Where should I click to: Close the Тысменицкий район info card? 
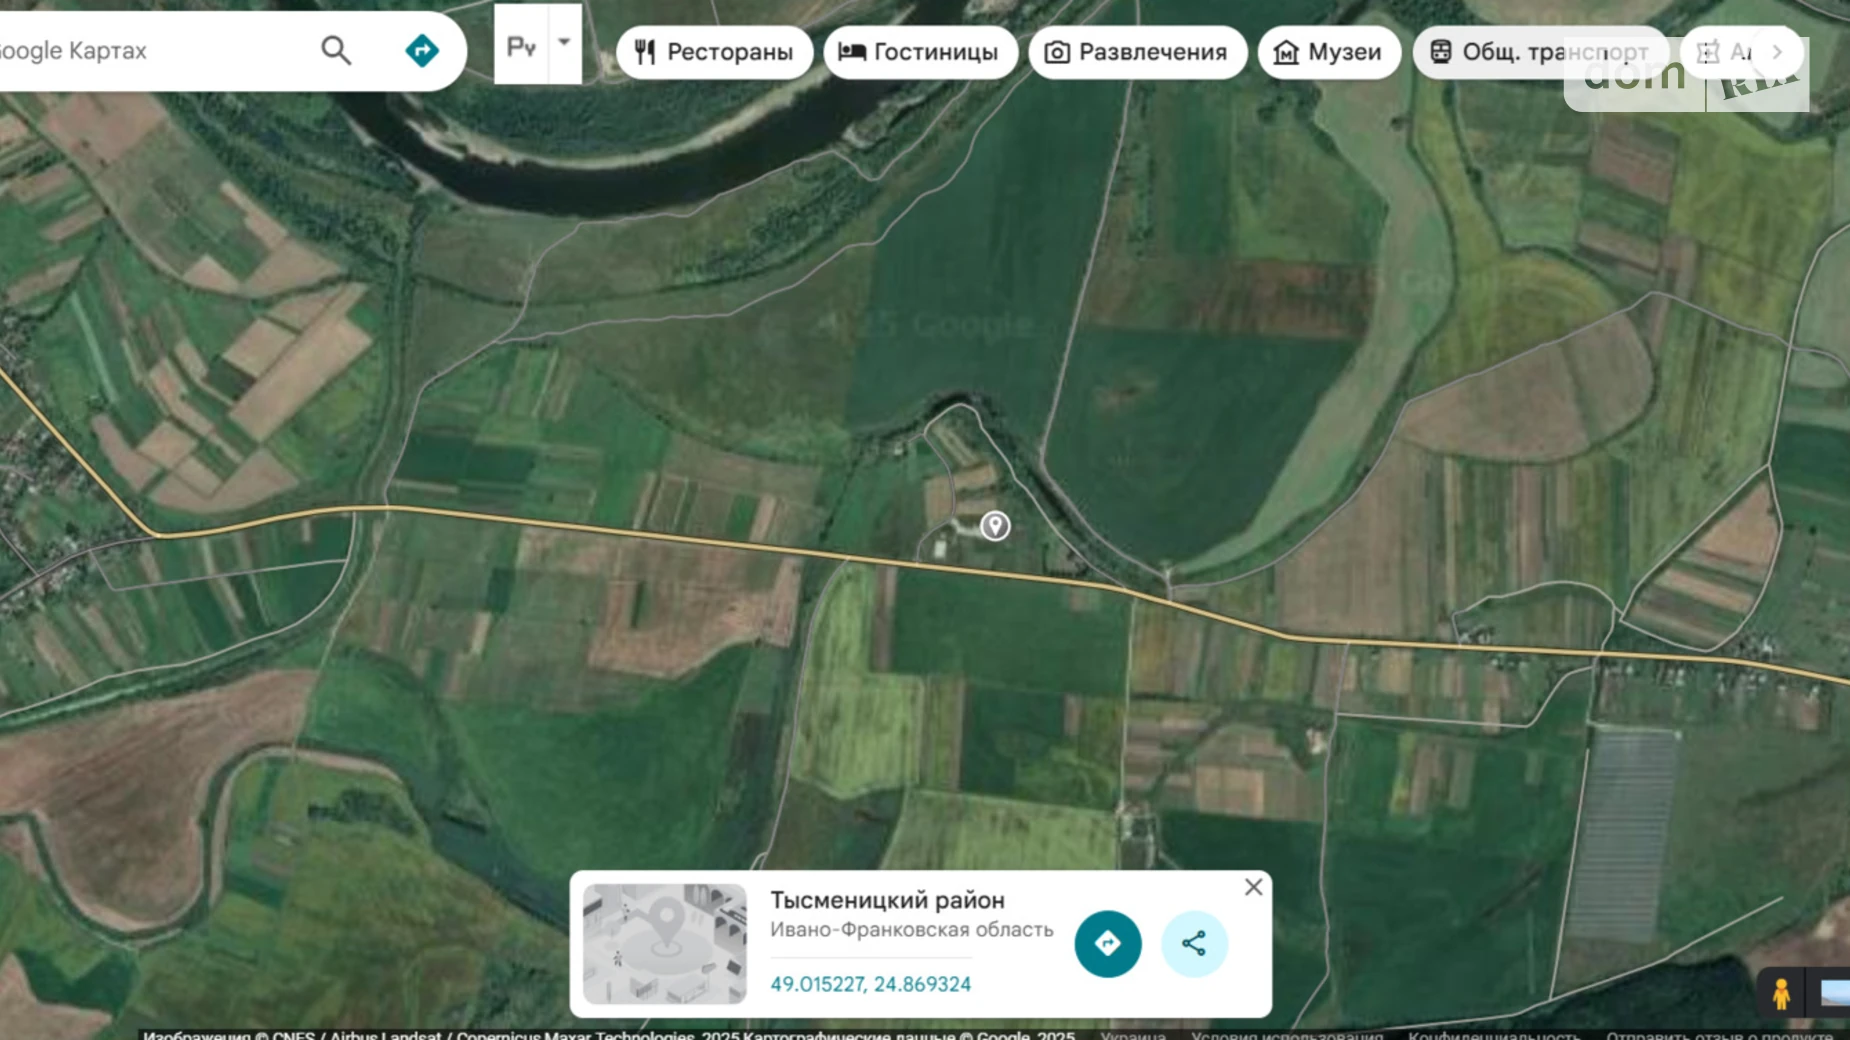coord(1253,887)
